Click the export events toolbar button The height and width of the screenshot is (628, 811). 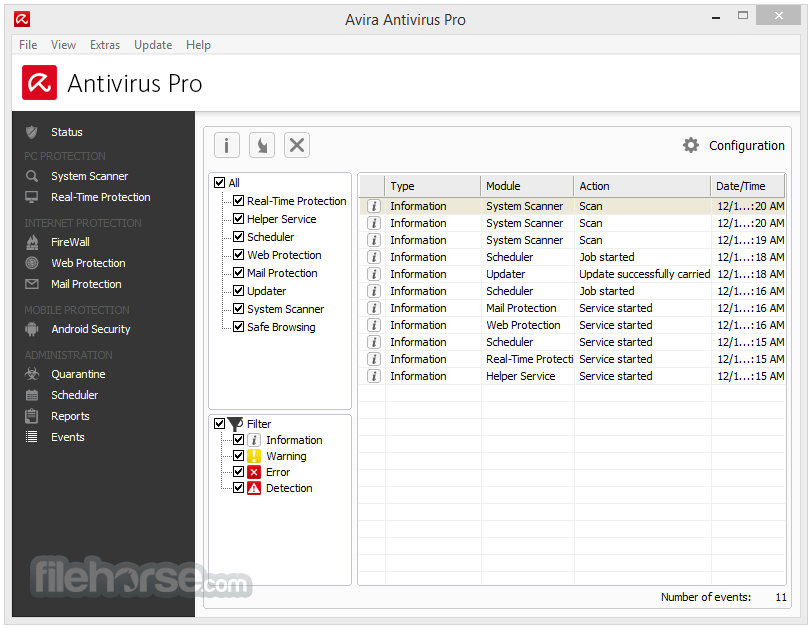coord(262,145)
